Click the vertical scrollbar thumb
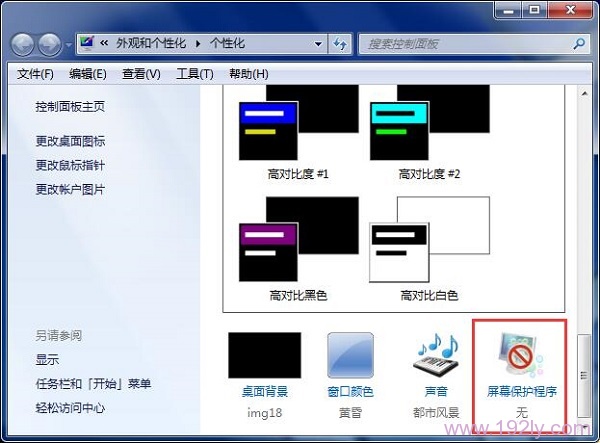Image resolution: width=600 pixels, height=443 pixels. [584, 376]
